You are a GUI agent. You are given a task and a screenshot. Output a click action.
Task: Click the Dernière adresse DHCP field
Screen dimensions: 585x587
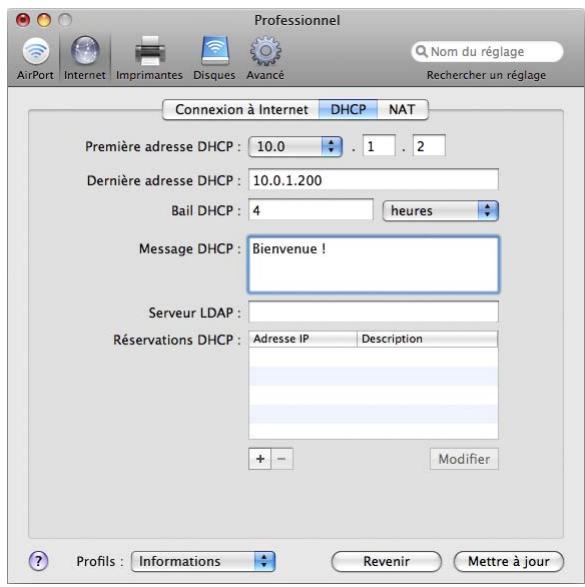374,180
